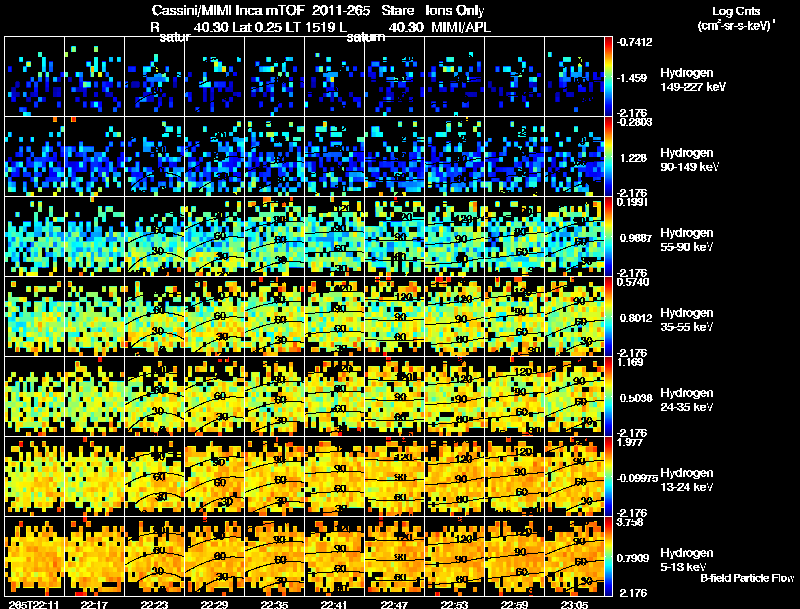Click the B-field Particle Flow legend text
This screenshot has width=800, height=609.
click(x=746, y=578)
